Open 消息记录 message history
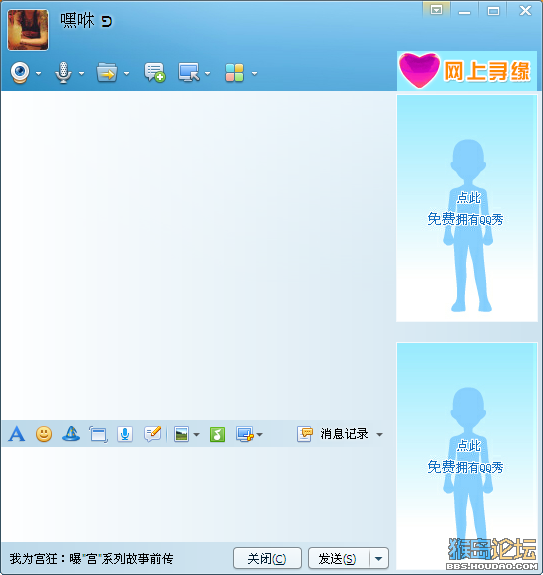543x575 pixels. point(344,434)
